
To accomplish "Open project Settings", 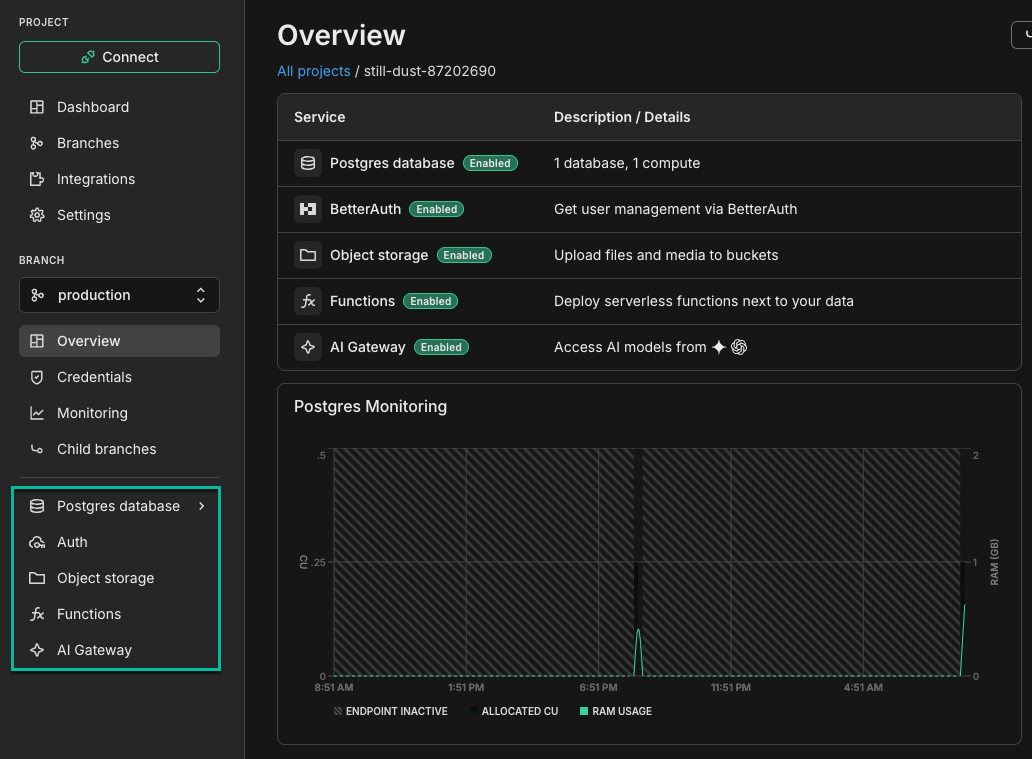I will click(119, 215).
